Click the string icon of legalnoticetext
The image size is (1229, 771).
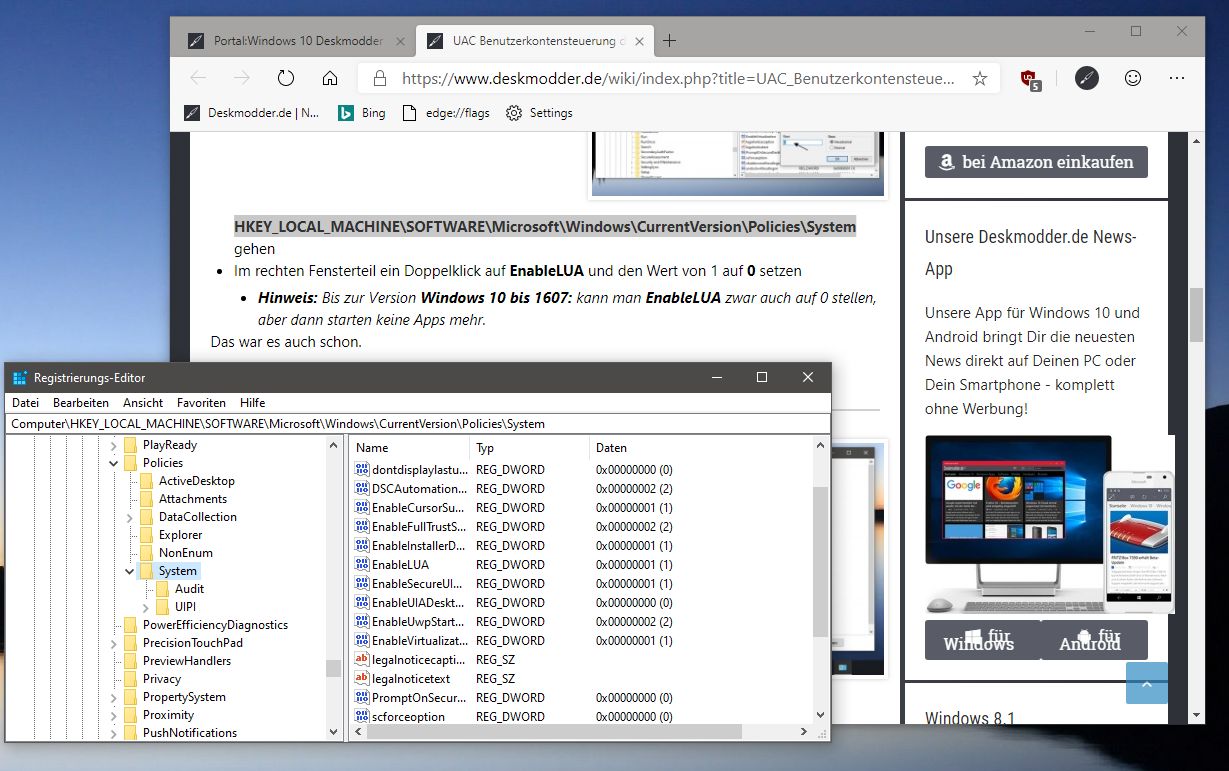pos(362,679)
